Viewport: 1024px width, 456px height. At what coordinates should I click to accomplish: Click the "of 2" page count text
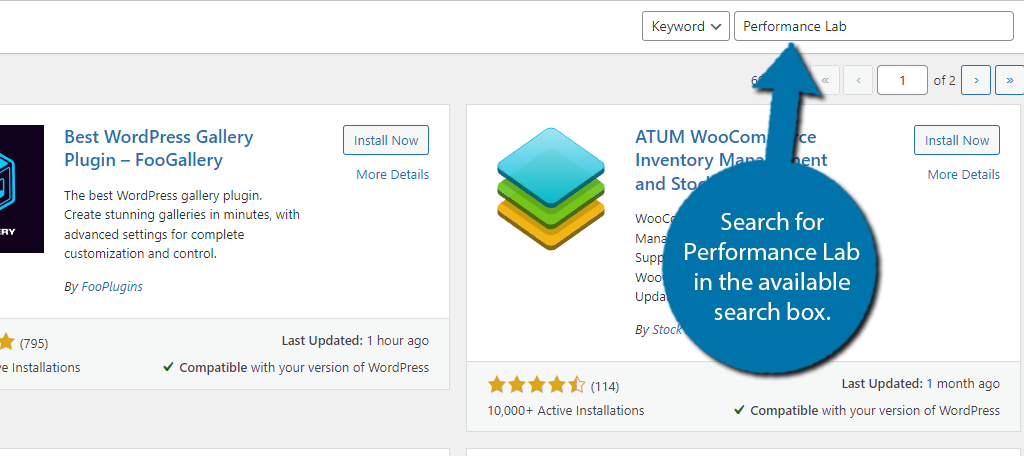pyautogui.click(x=944, y=80)
